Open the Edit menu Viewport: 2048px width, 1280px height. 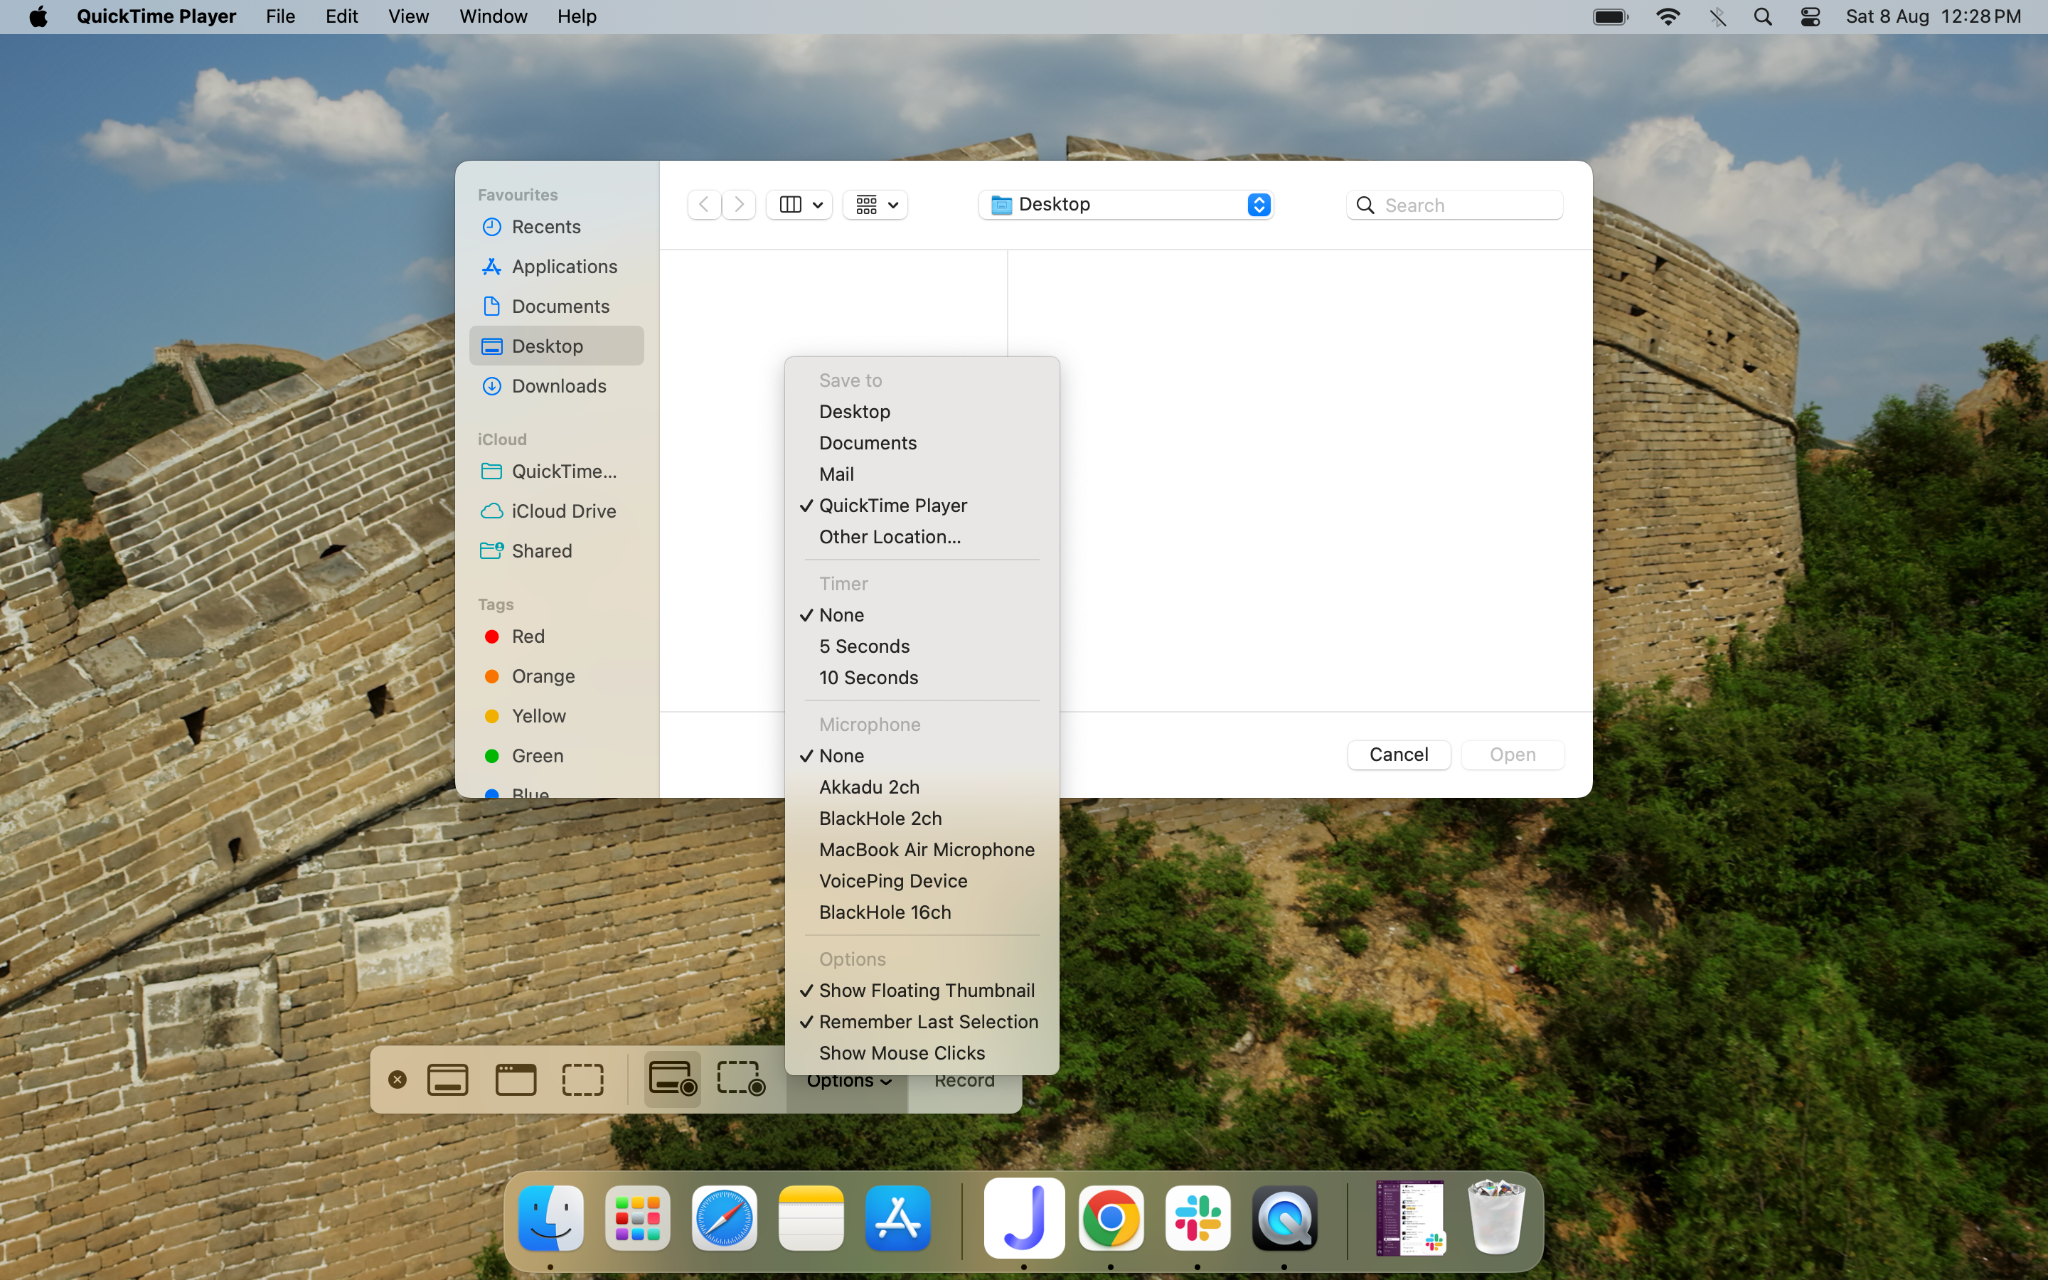341,17
